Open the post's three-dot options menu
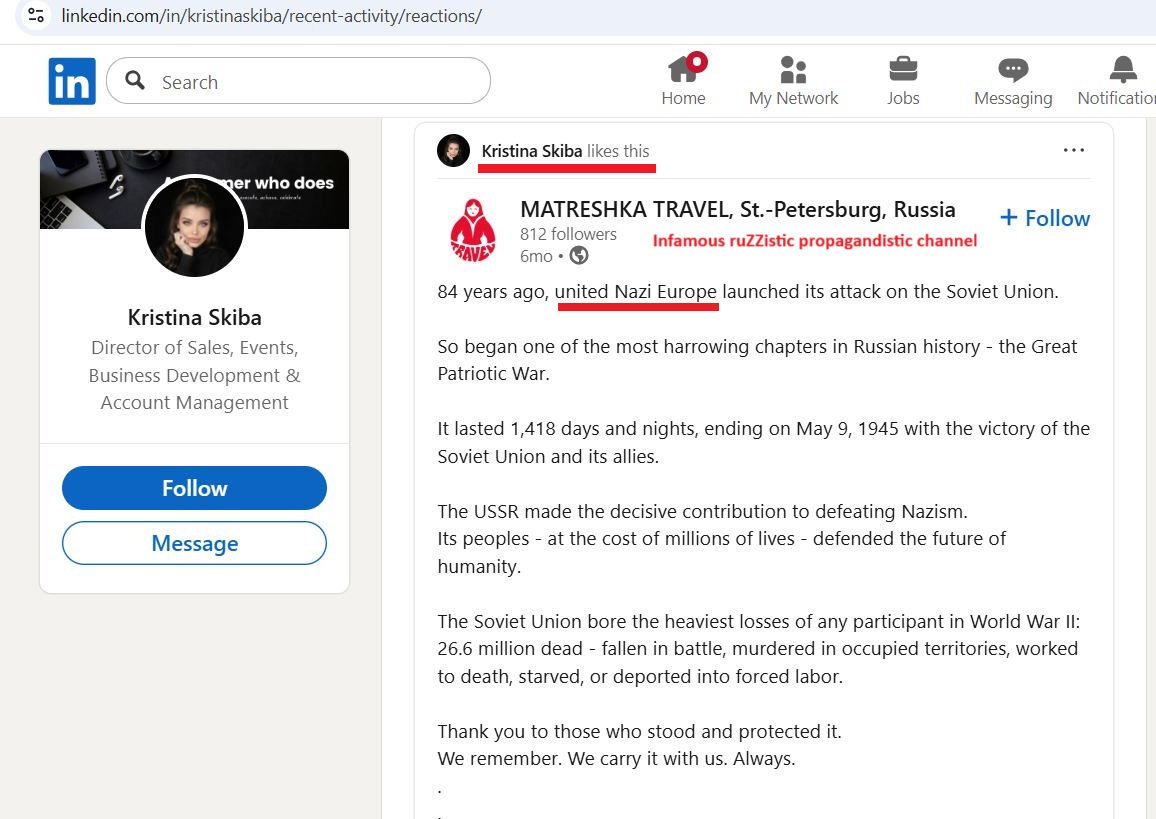1156x819 pixels. click(1074, 150)
